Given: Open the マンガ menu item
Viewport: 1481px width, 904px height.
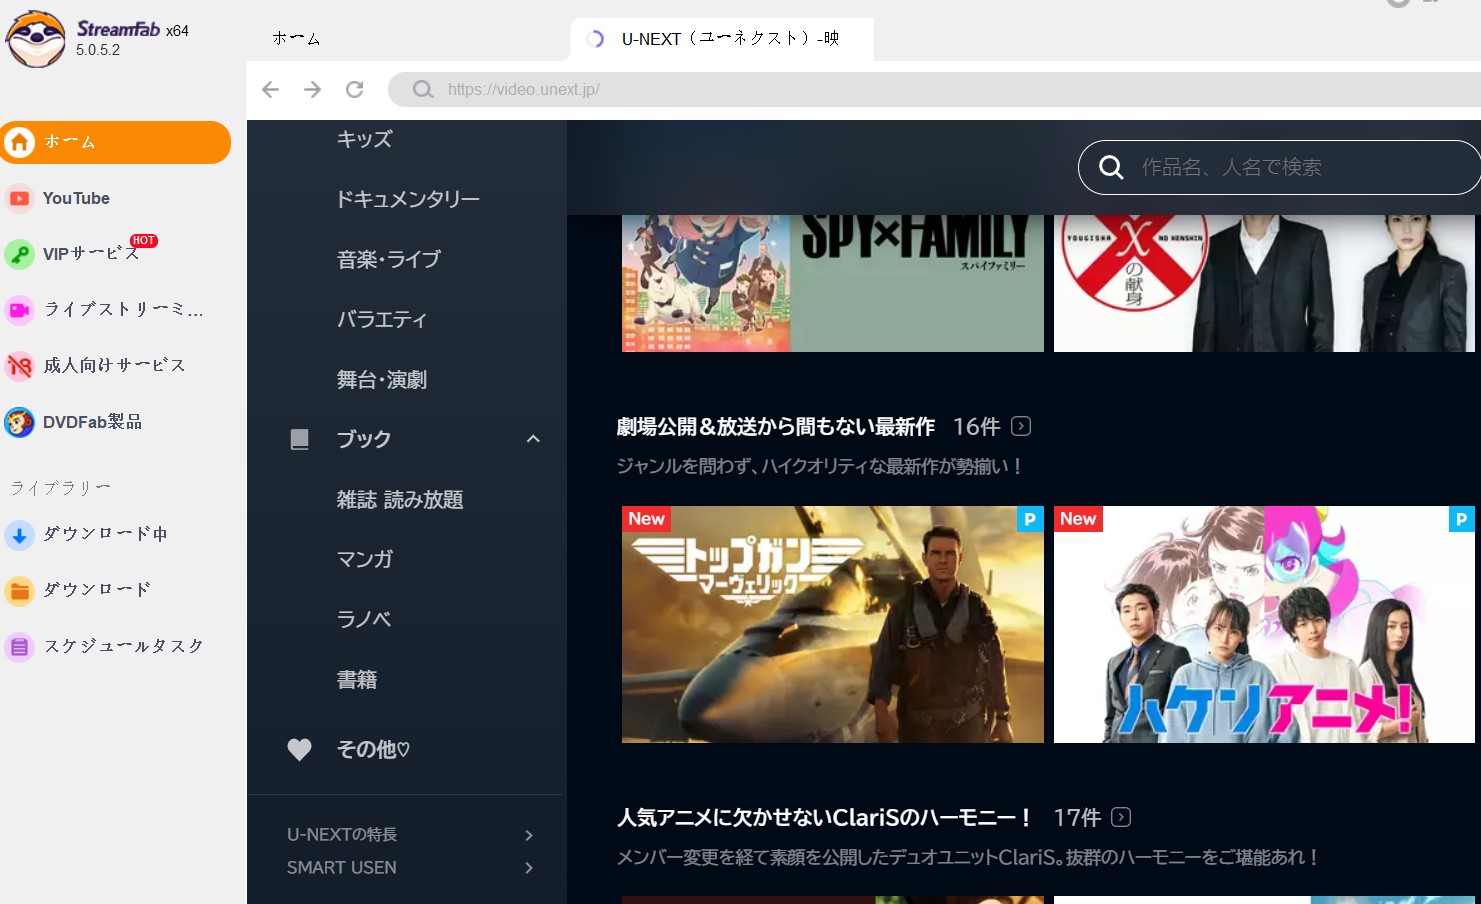Looking at the screenshot, I should (x=364, y=559).
